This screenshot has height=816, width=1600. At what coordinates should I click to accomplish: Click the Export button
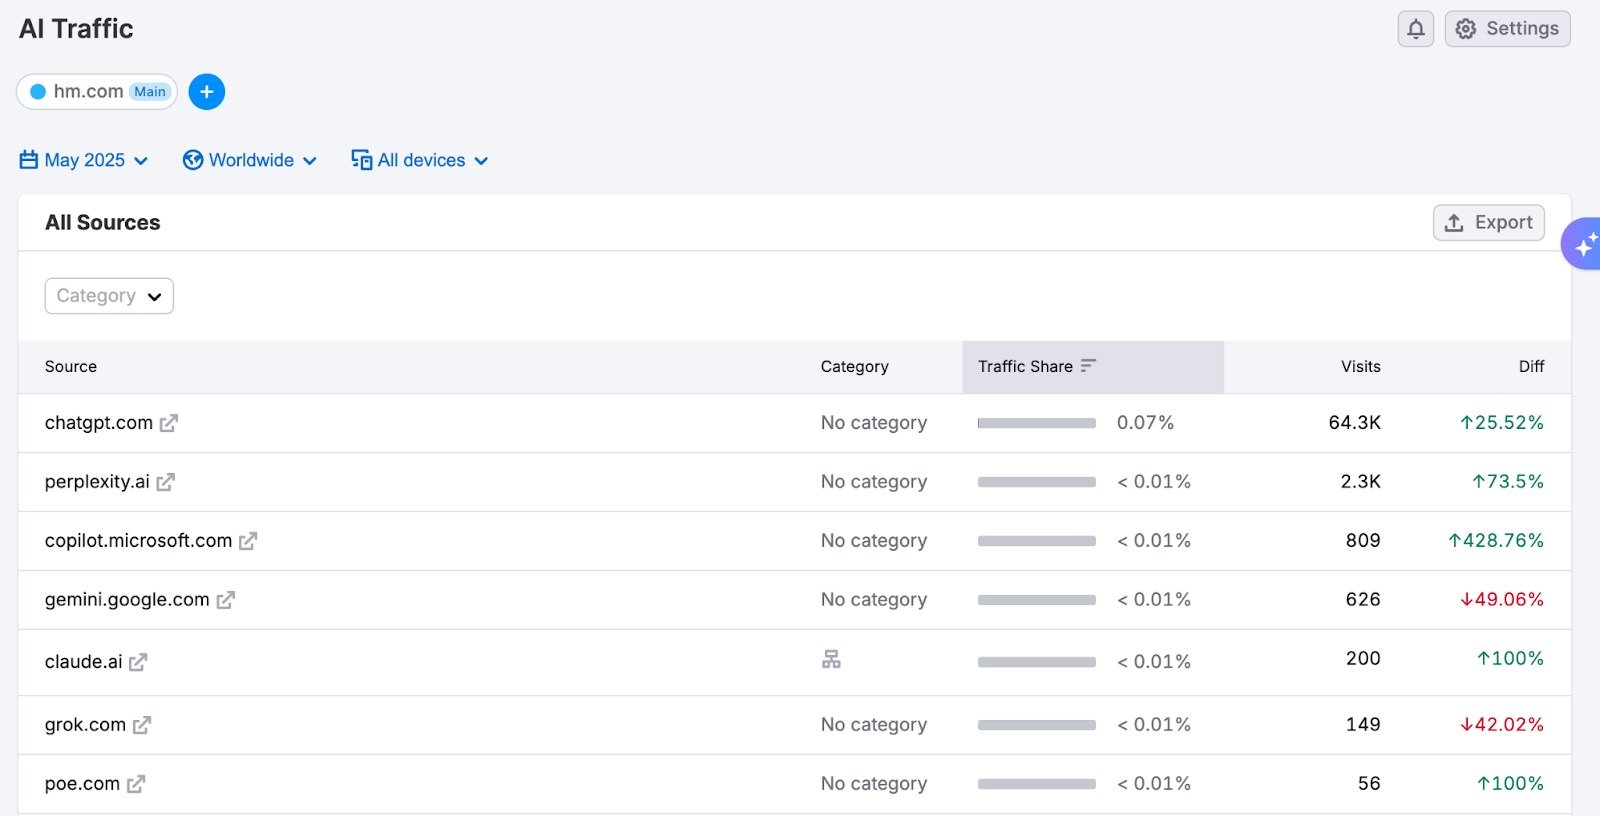click(x=1488, y=222)
